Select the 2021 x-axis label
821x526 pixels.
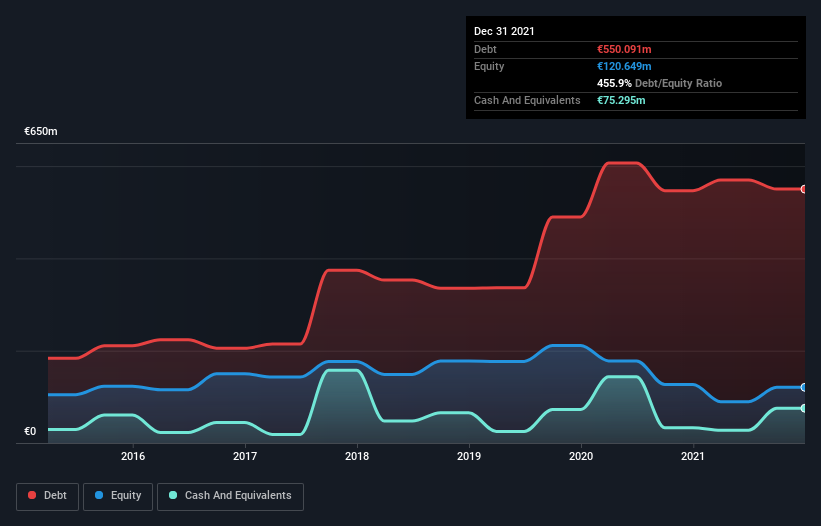click(x=693, y=456)
